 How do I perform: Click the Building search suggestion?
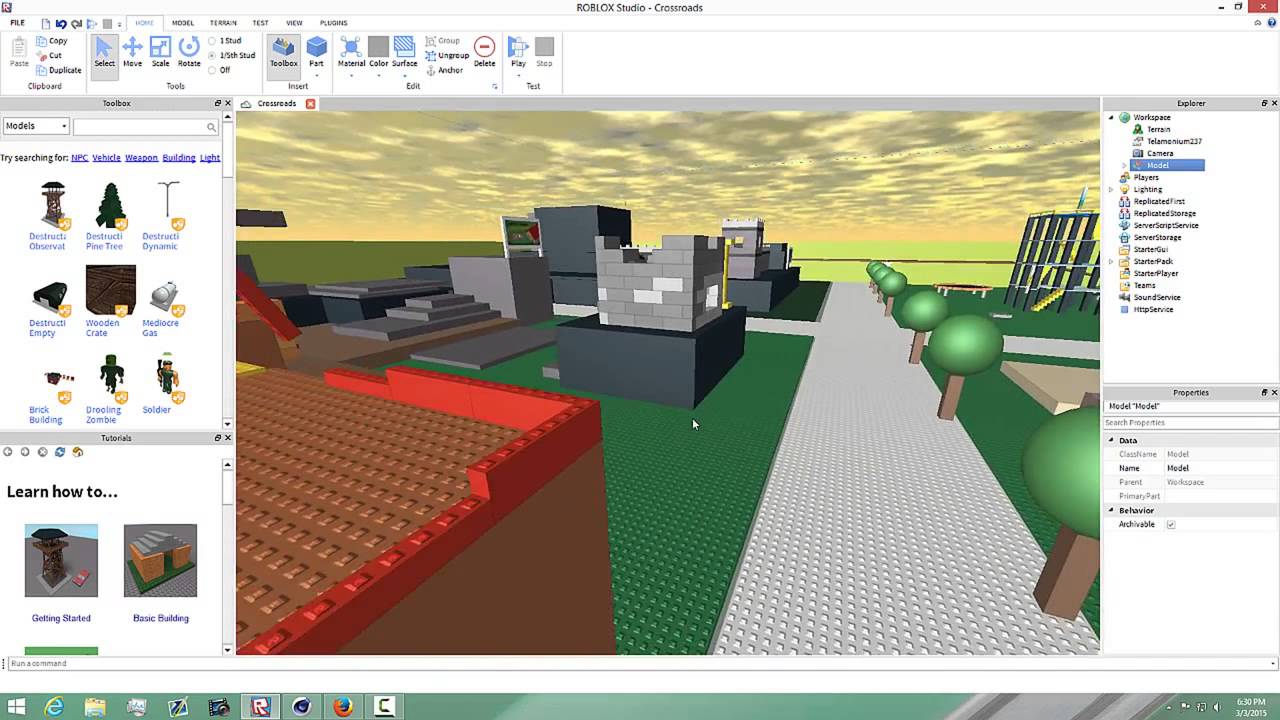(179, 157)
